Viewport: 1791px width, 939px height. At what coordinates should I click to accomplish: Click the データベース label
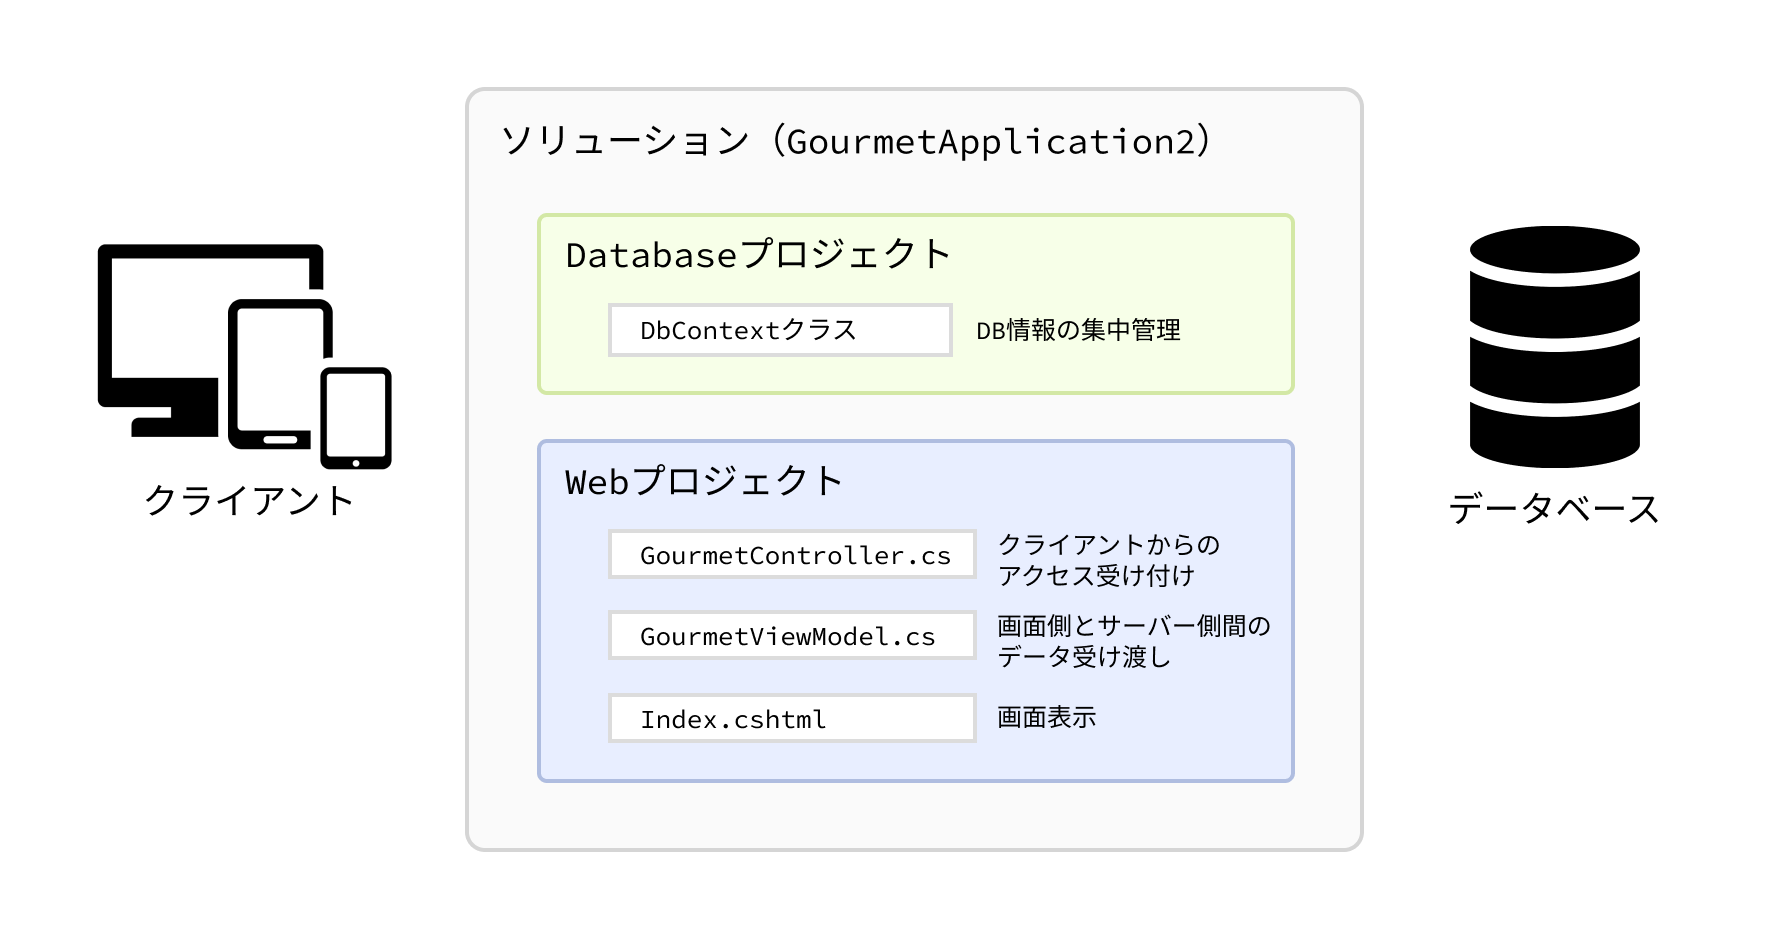pos(1554,508)
